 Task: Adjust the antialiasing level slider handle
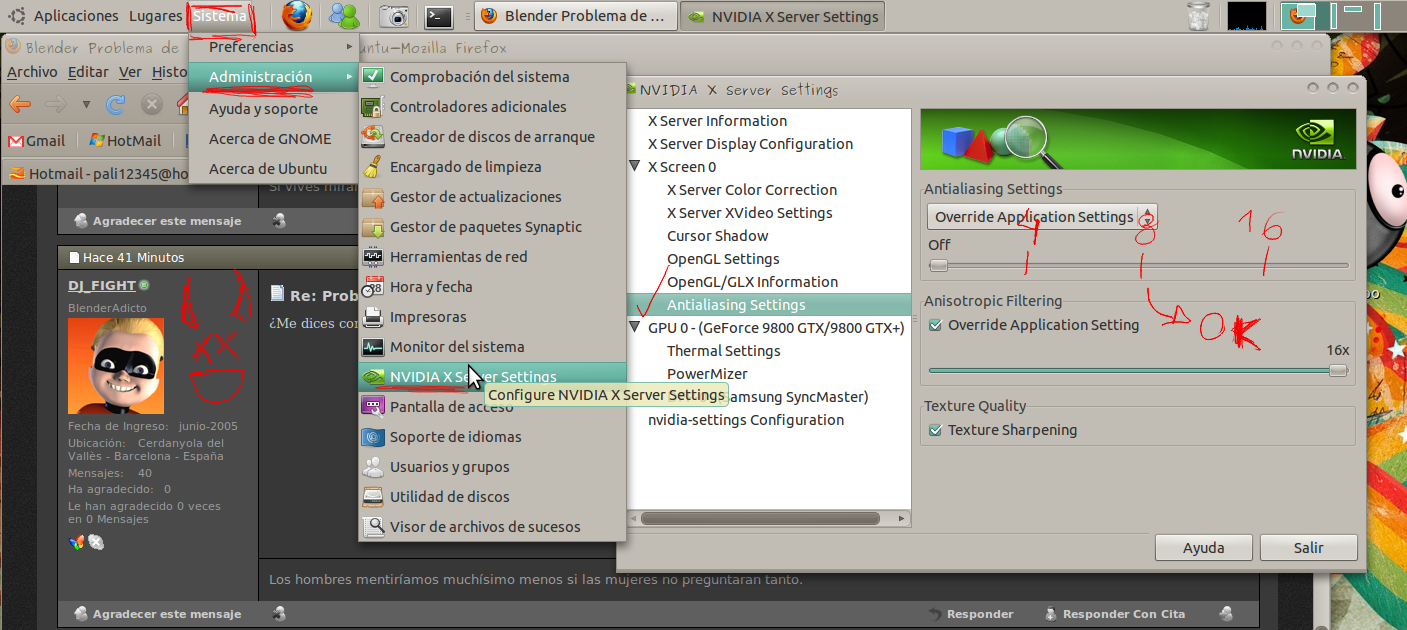tap(938, 265)
